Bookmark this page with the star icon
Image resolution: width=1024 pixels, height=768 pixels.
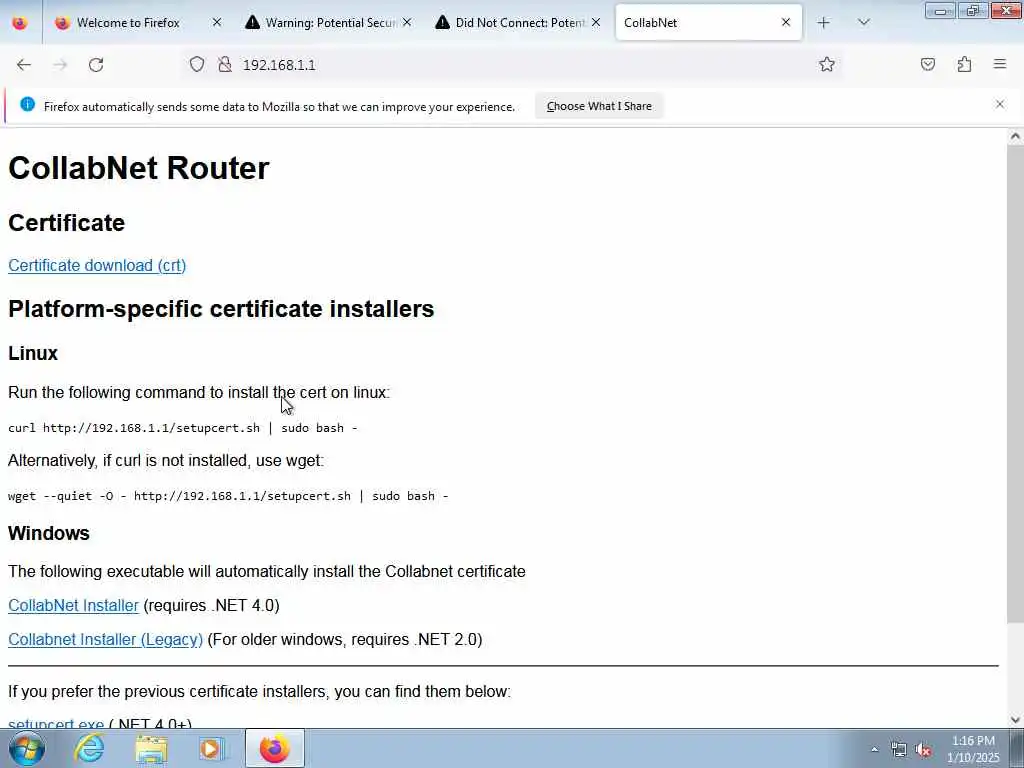pyautogui.click(x=827, y=64)
